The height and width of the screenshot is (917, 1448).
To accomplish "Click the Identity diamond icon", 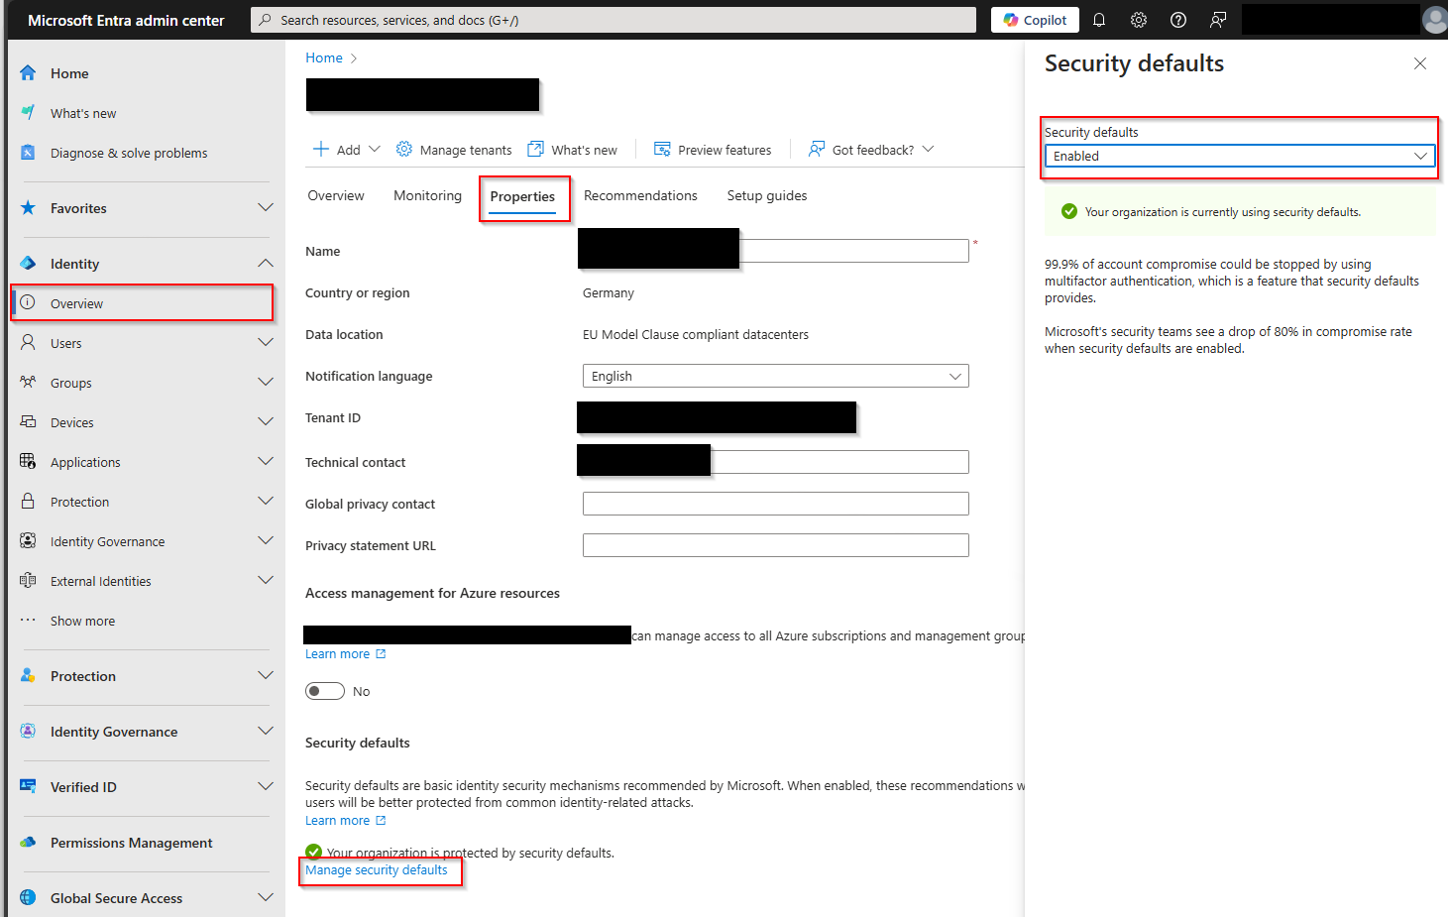I will (x=28, y=264).
